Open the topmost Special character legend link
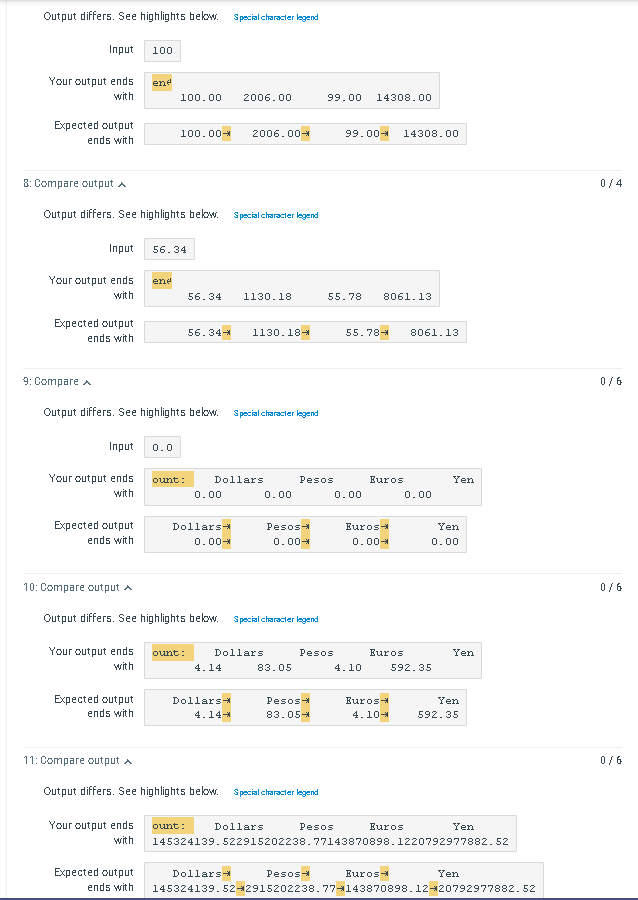The height and width of the screenshot is (900, 638). [276, 17]
